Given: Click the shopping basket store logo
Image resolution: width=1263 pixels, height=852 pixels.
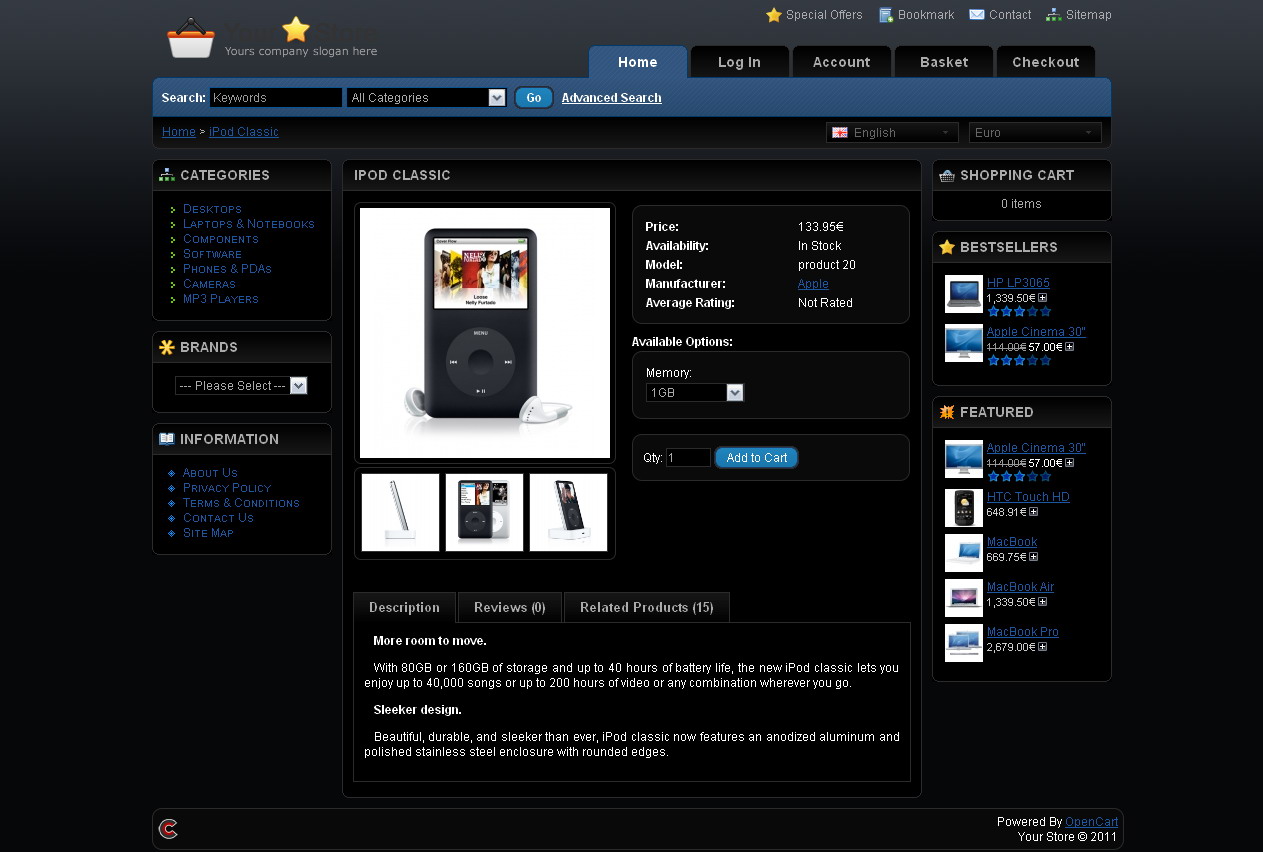Looking at the screenshot, I should pyautogui.click(x=191, y=38).
